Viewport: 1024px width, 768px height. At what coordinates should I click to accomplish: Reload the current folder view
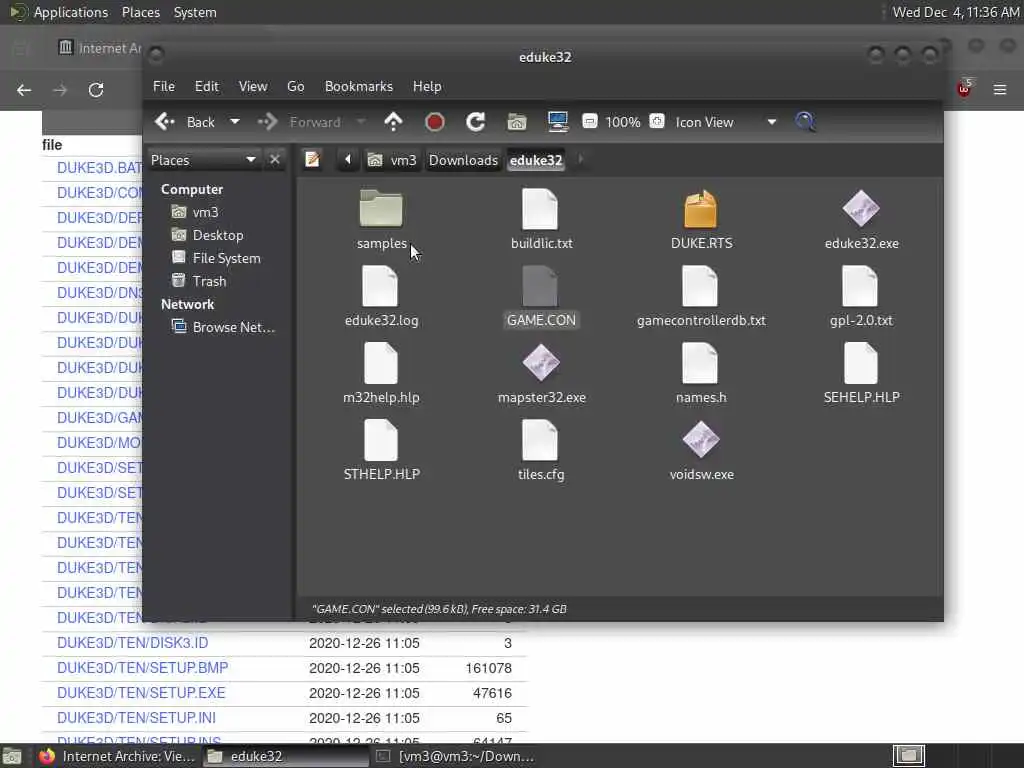pyautogui.click(x=475, y=122)
